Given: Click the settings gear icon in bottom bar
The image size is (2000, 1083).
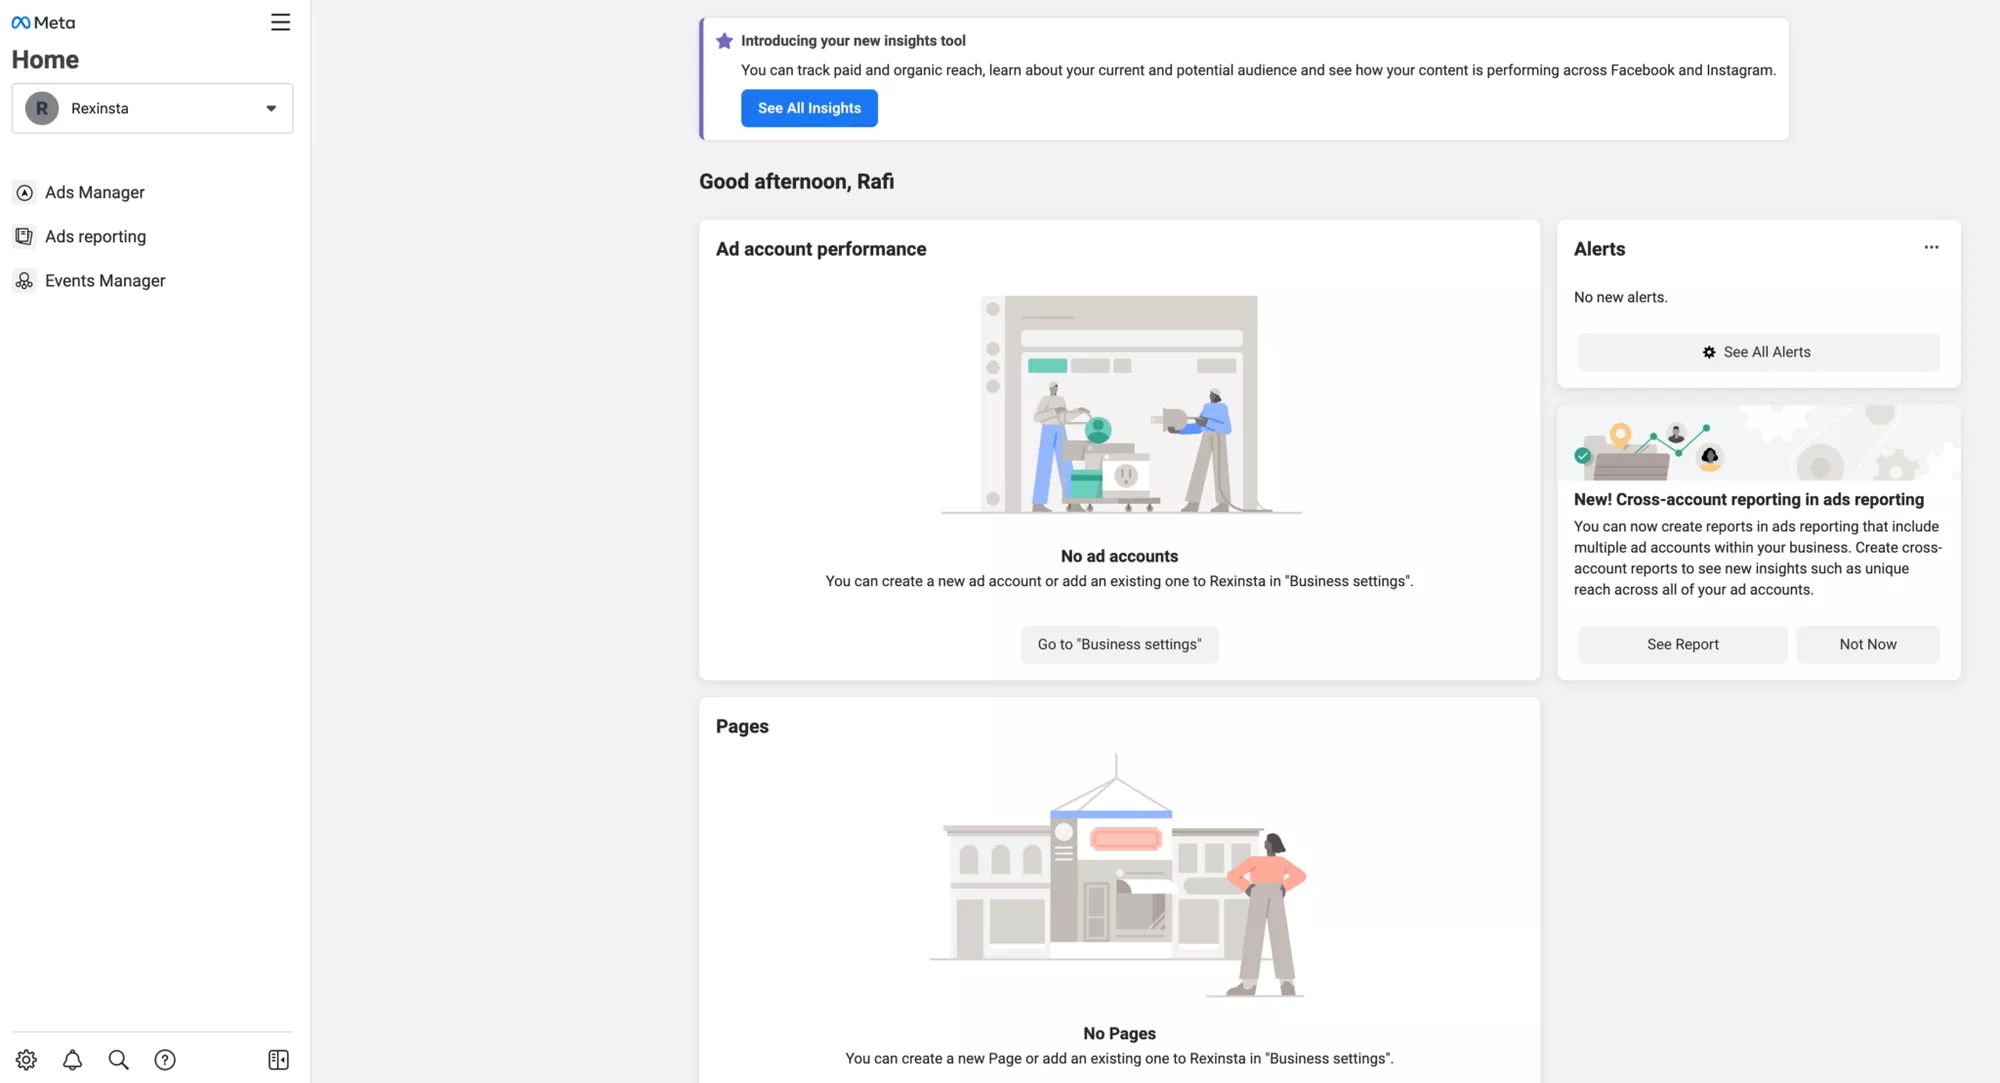Looking at the screenshot, I should [x=25, y=1059].
